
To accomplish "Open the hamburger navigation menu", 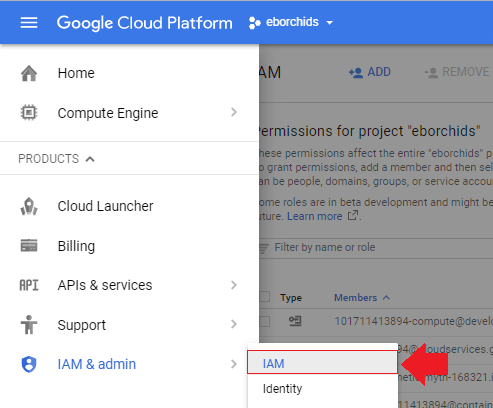I will pyautogui.click(x=29, y=23).
